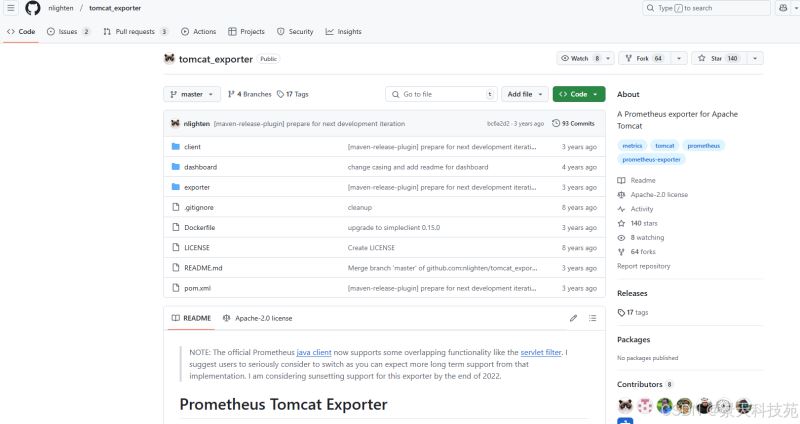Switch to the Pull requests tab
The image size is (800, 424).
(x=135, y=32)
